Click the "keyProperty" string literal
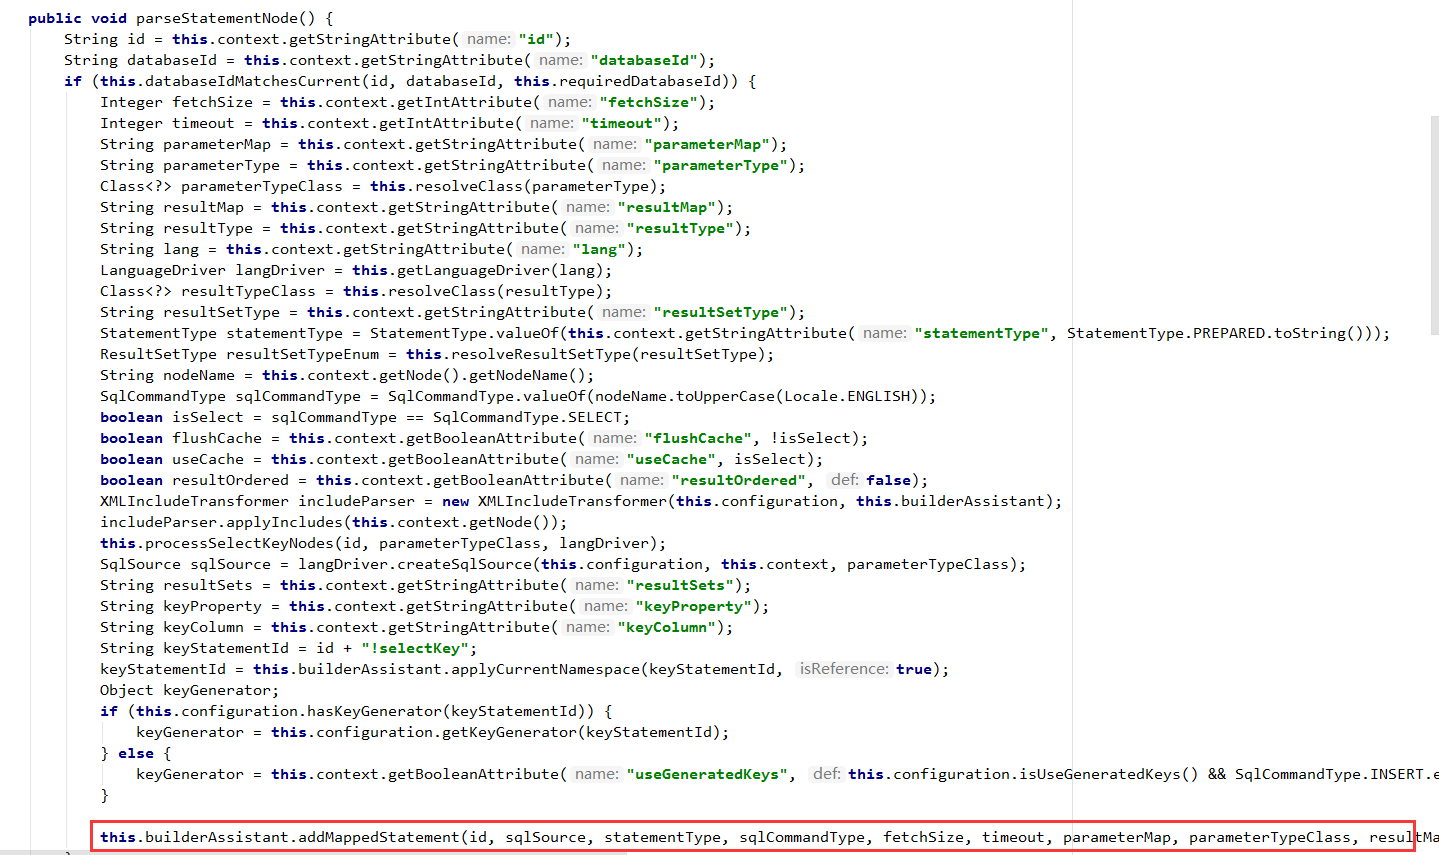Image resolution: width=1439 pixels, height=855 pixels. click(x=694, y=606)
